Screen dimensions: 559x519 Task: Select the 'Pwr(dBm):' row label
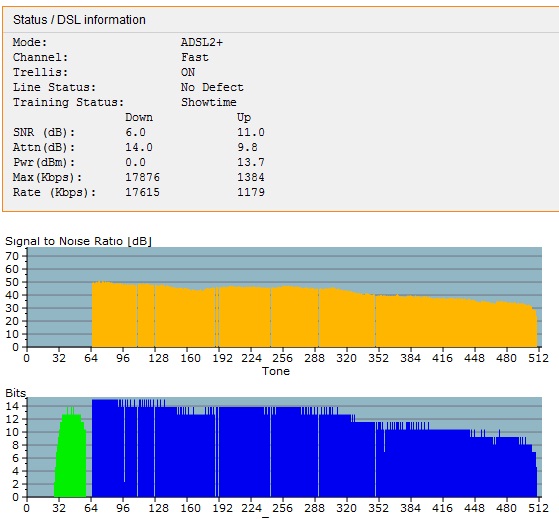(44, 162)
